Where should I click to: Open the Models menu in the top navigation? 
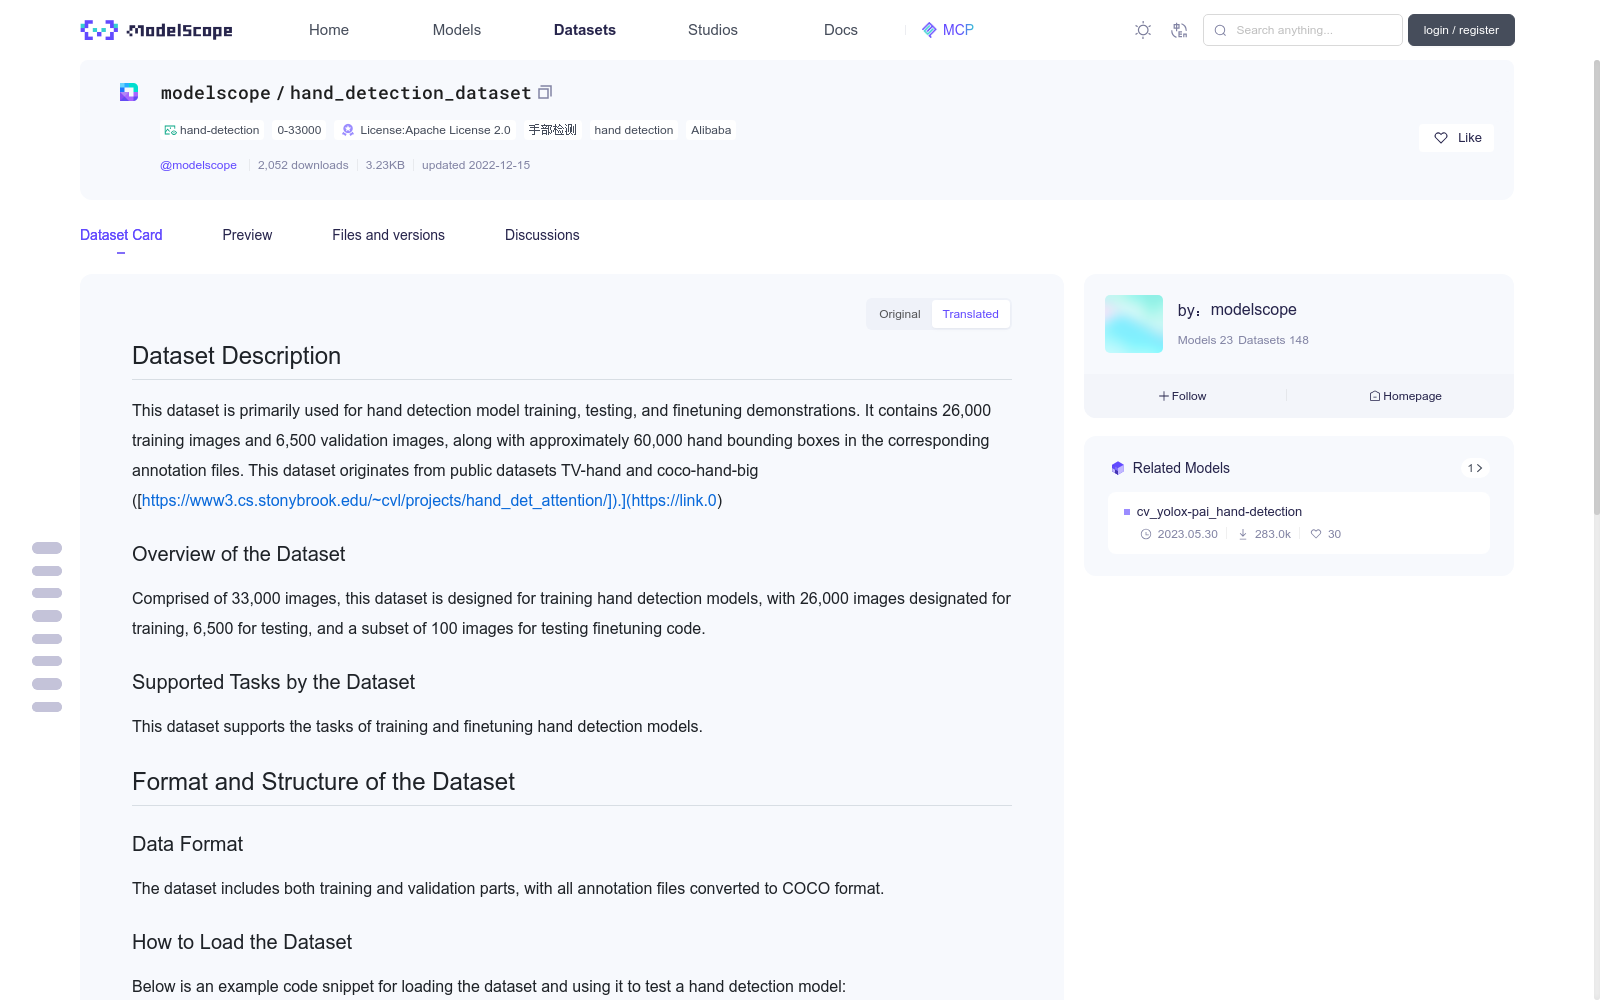tap(457, 30)
